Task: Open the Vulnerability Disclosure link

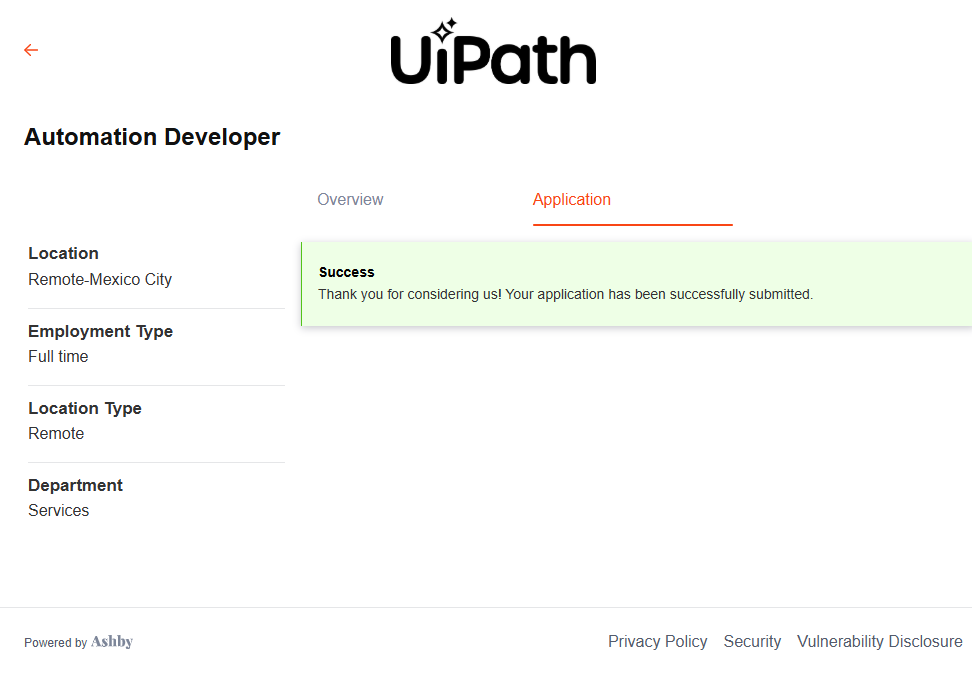Action: pos(879,642)
